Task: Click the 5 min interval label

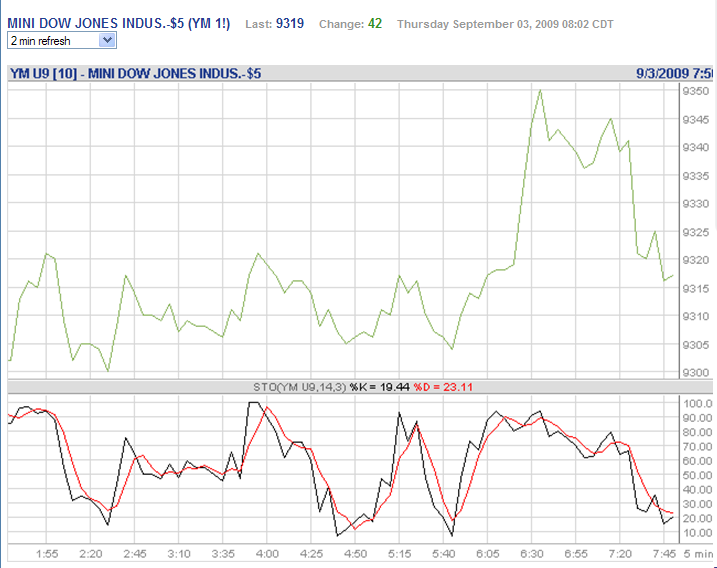Action: pyautogui.click(x=698, y=554)
